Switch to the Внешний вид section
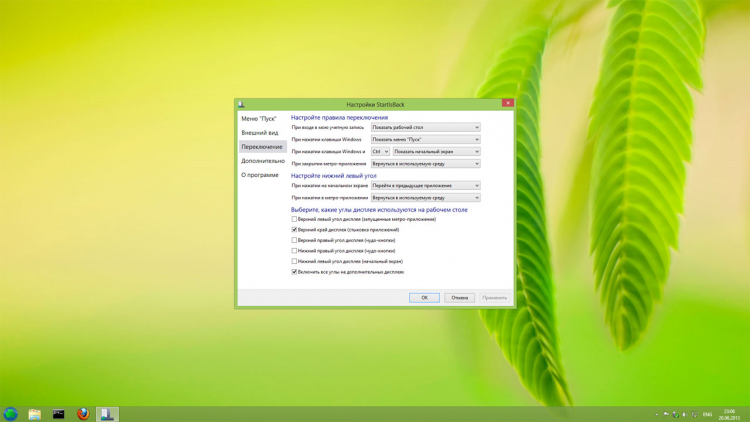The width and height of the screenshot is (750, 422). tap(260, 133)
